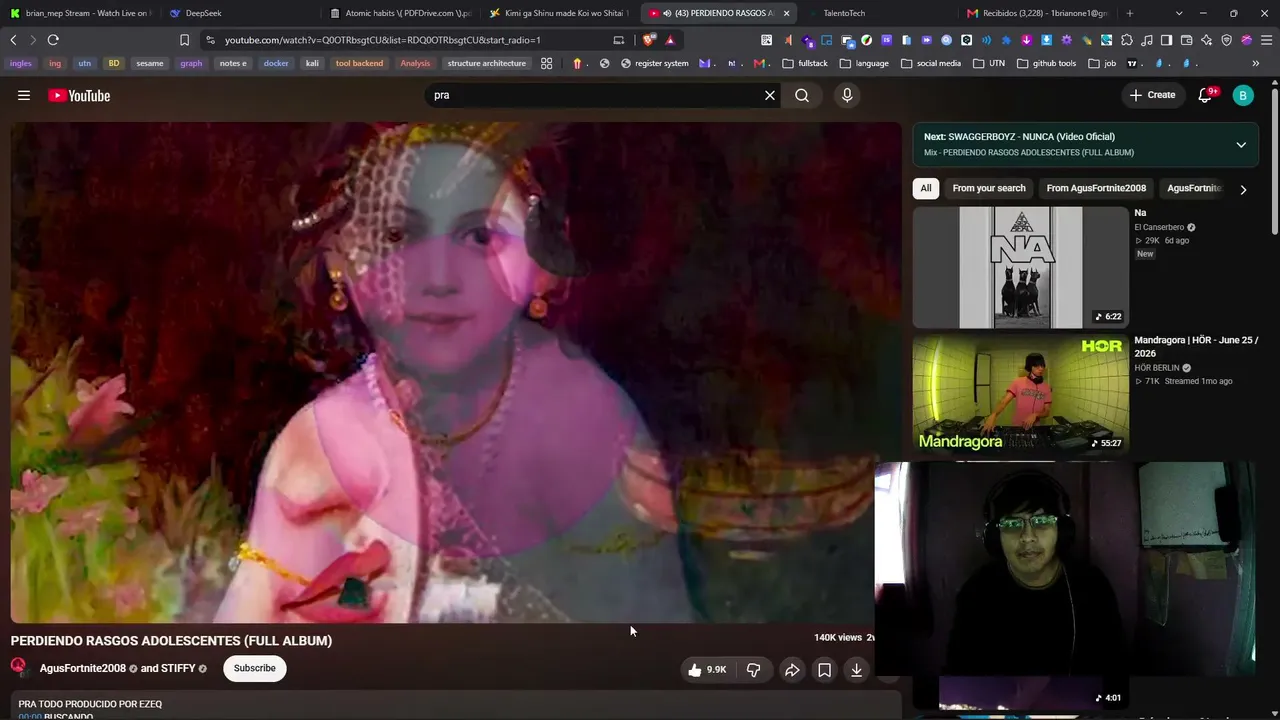
Task: Open the Mandragora HÖR video thumbnail
Action: pyautogui.click(x=1021, y=394)
